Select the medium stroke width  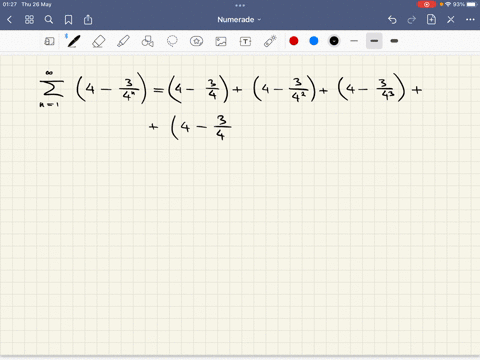(374, 41)
